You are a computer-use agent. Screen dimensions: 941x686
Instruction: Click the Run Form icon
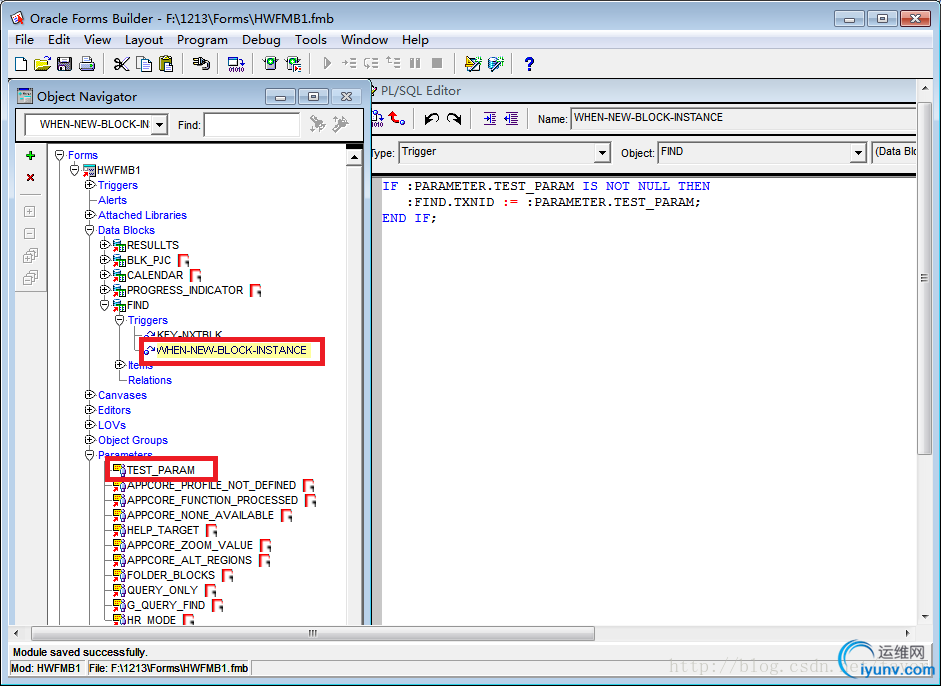pyautogui.click(x=271, y=64)
